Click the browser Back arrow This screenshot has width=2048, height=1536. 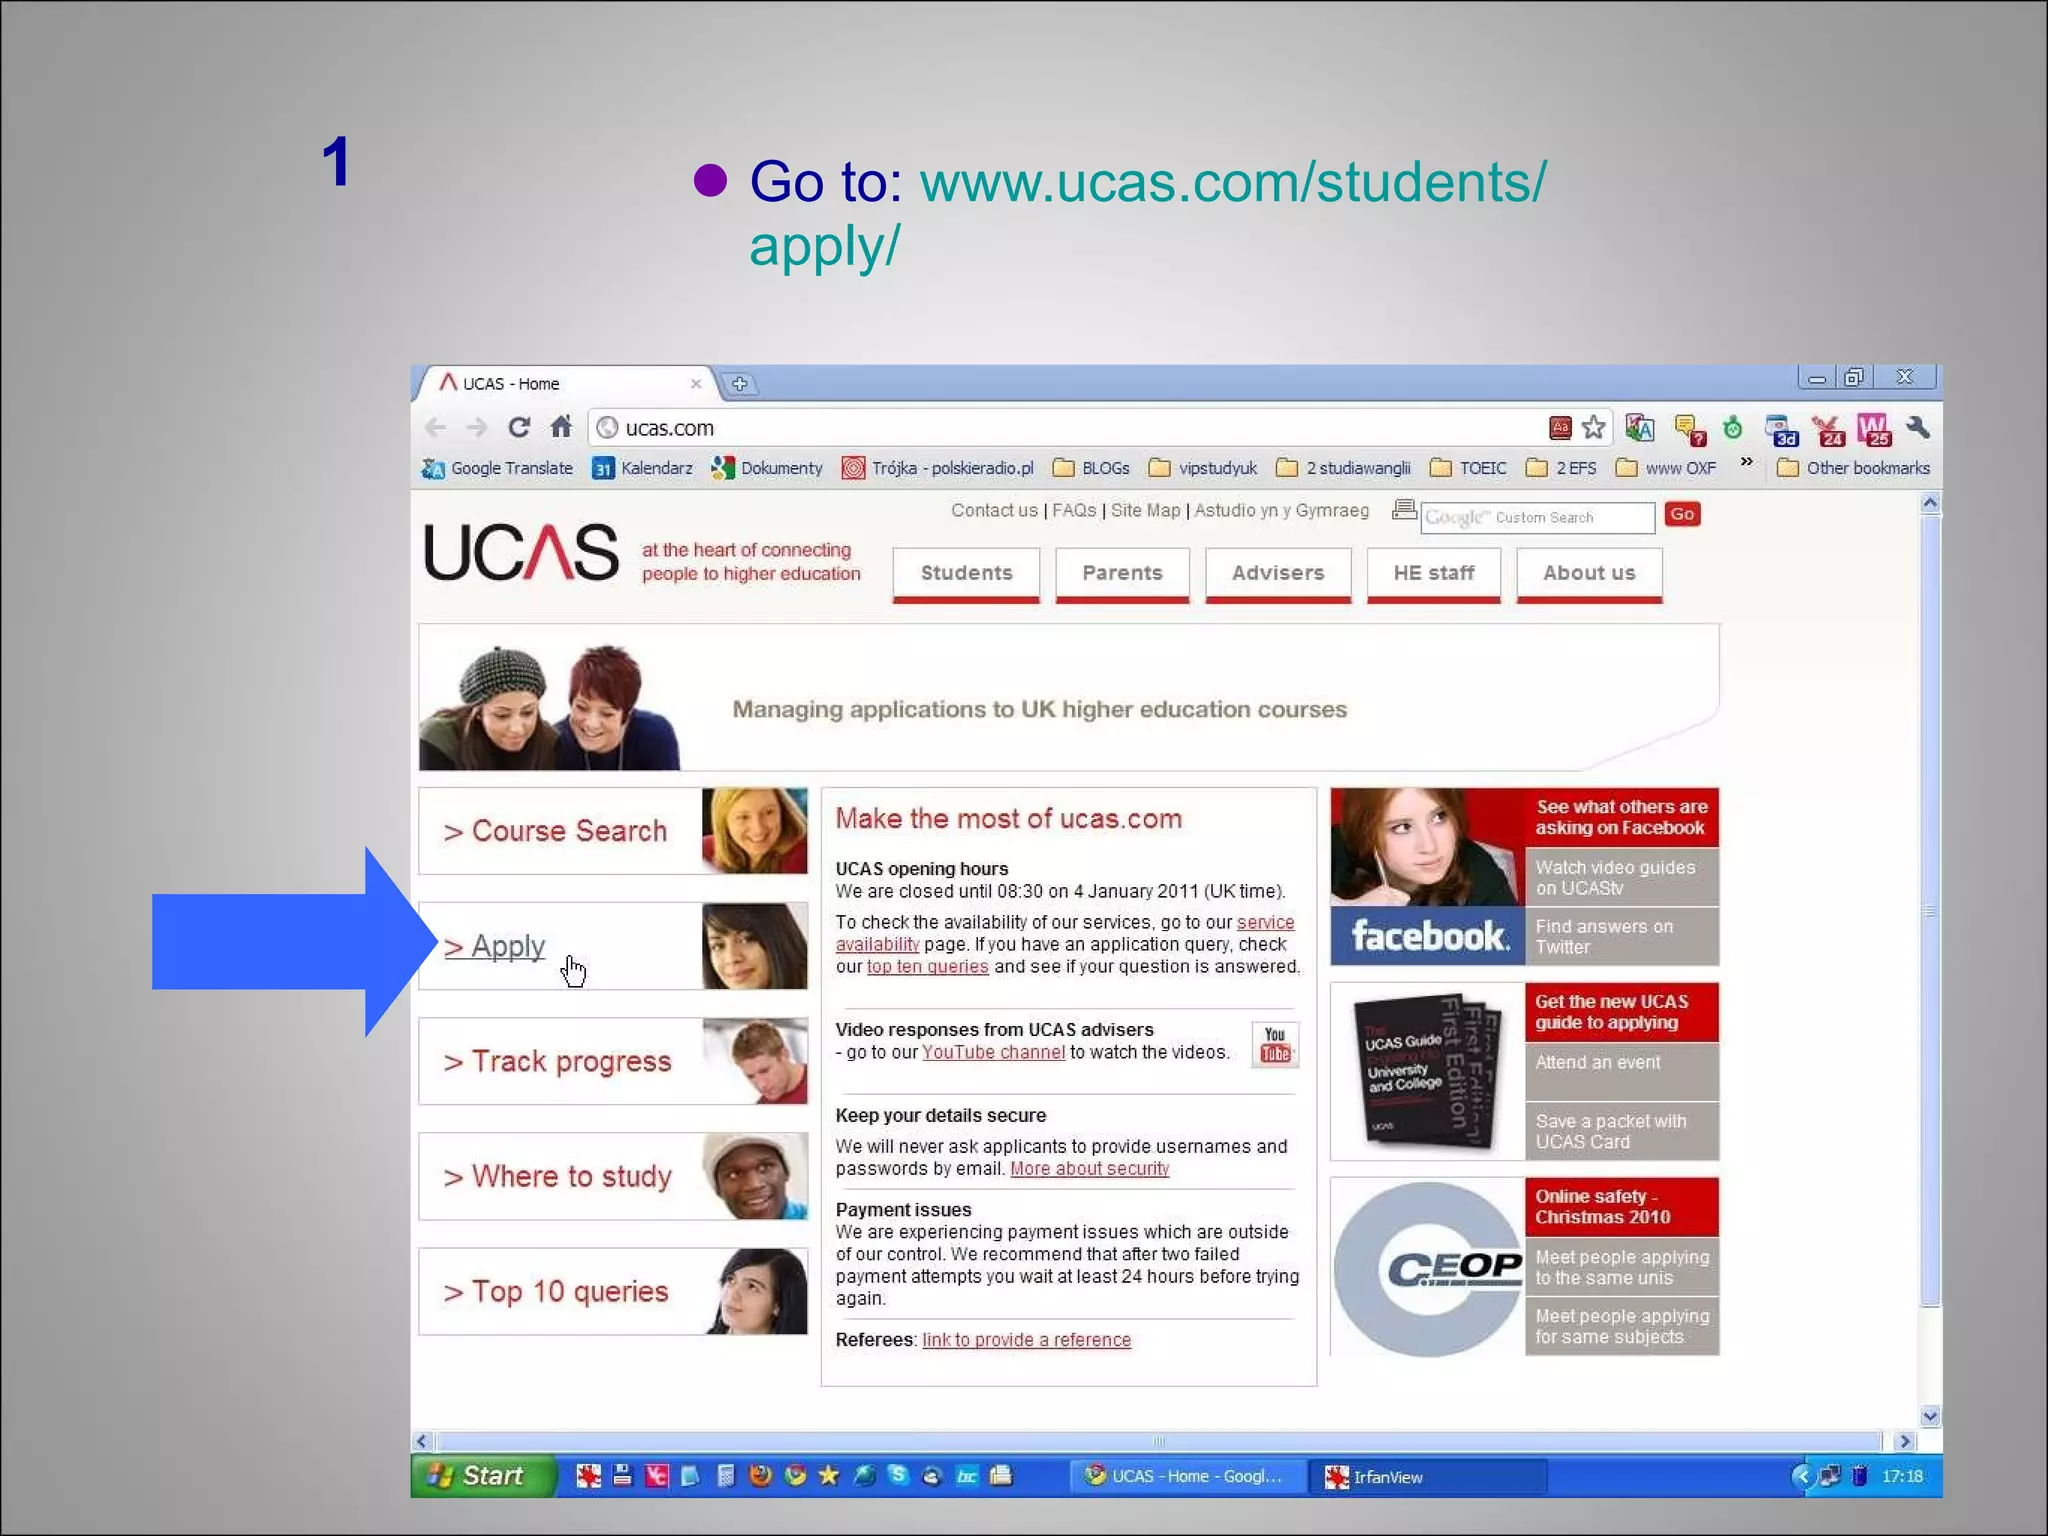click(x=435, y=428)
